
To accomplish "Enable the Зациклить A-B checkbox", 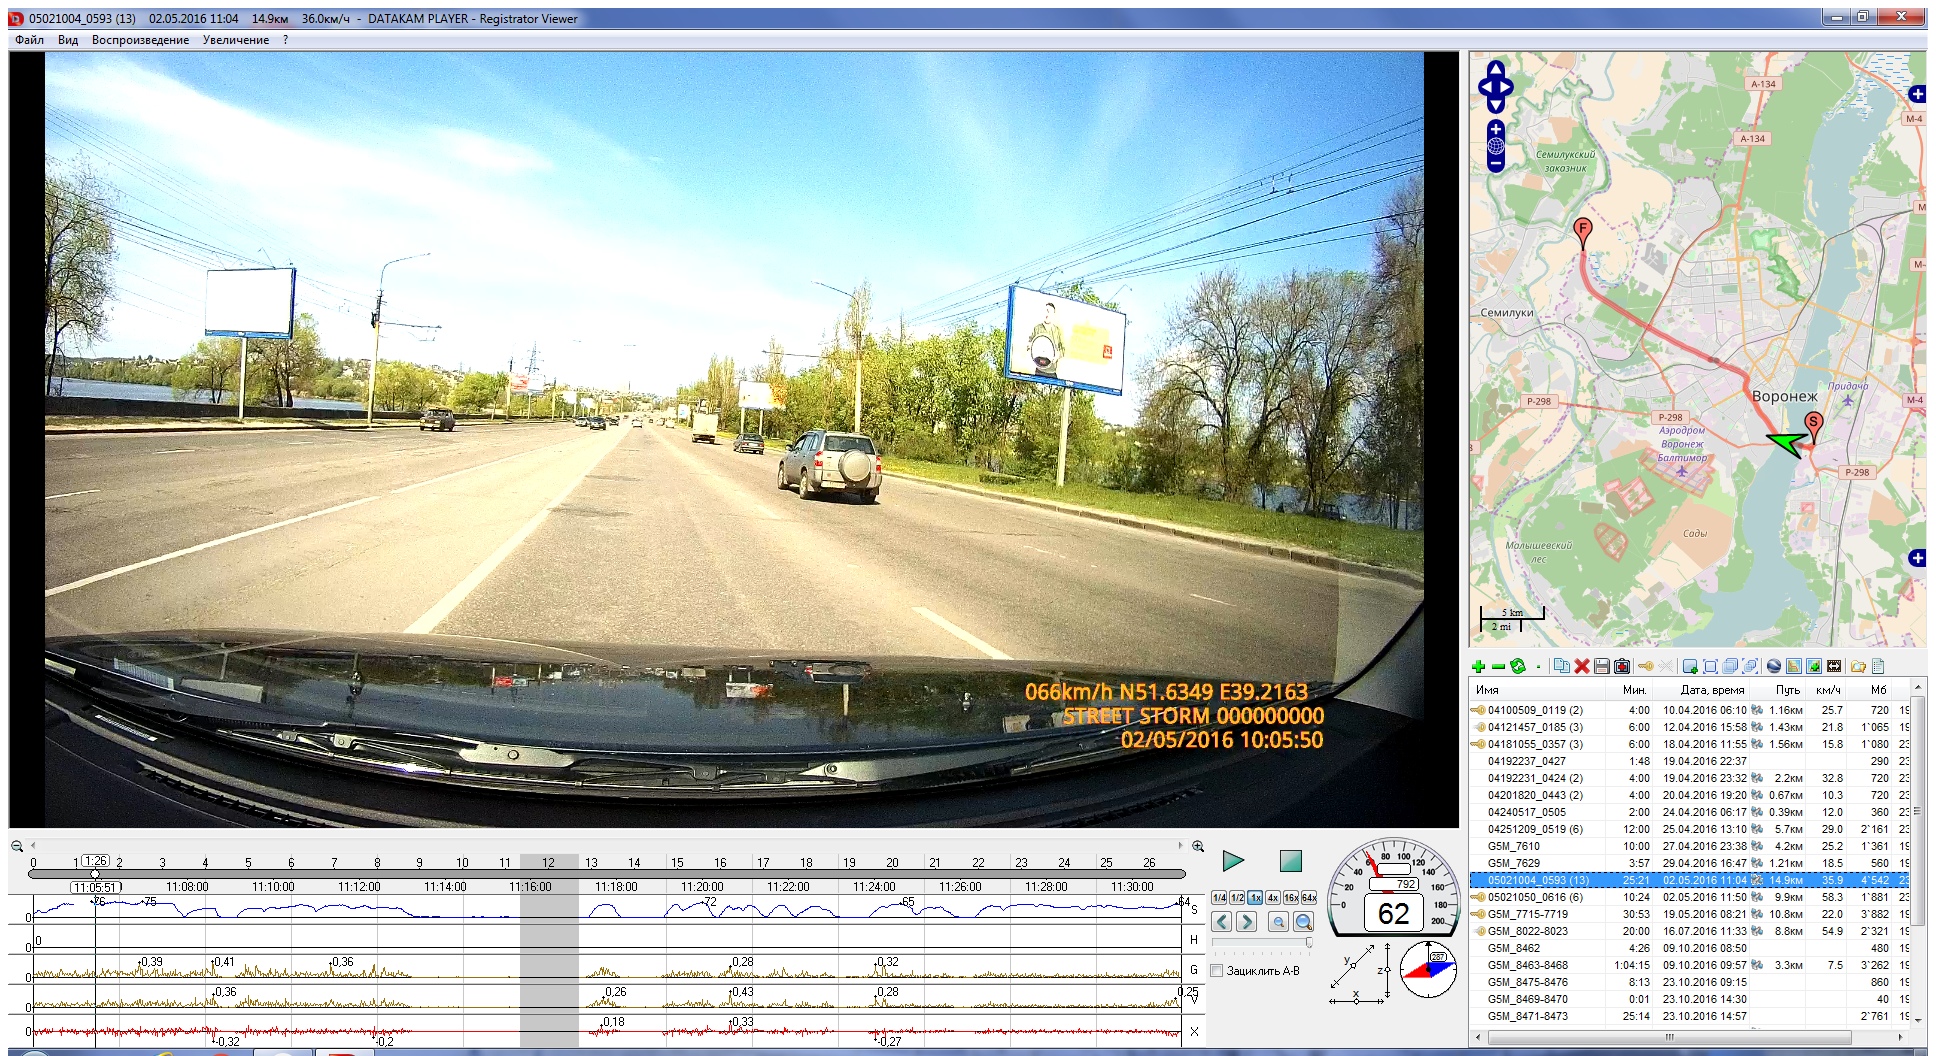I will coord(1217,971).
